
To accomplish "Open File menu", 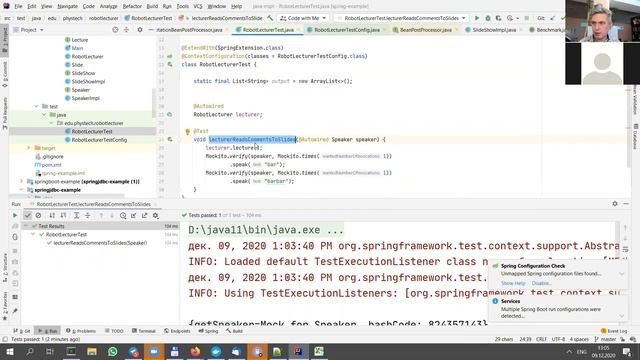I will (18, 6).
